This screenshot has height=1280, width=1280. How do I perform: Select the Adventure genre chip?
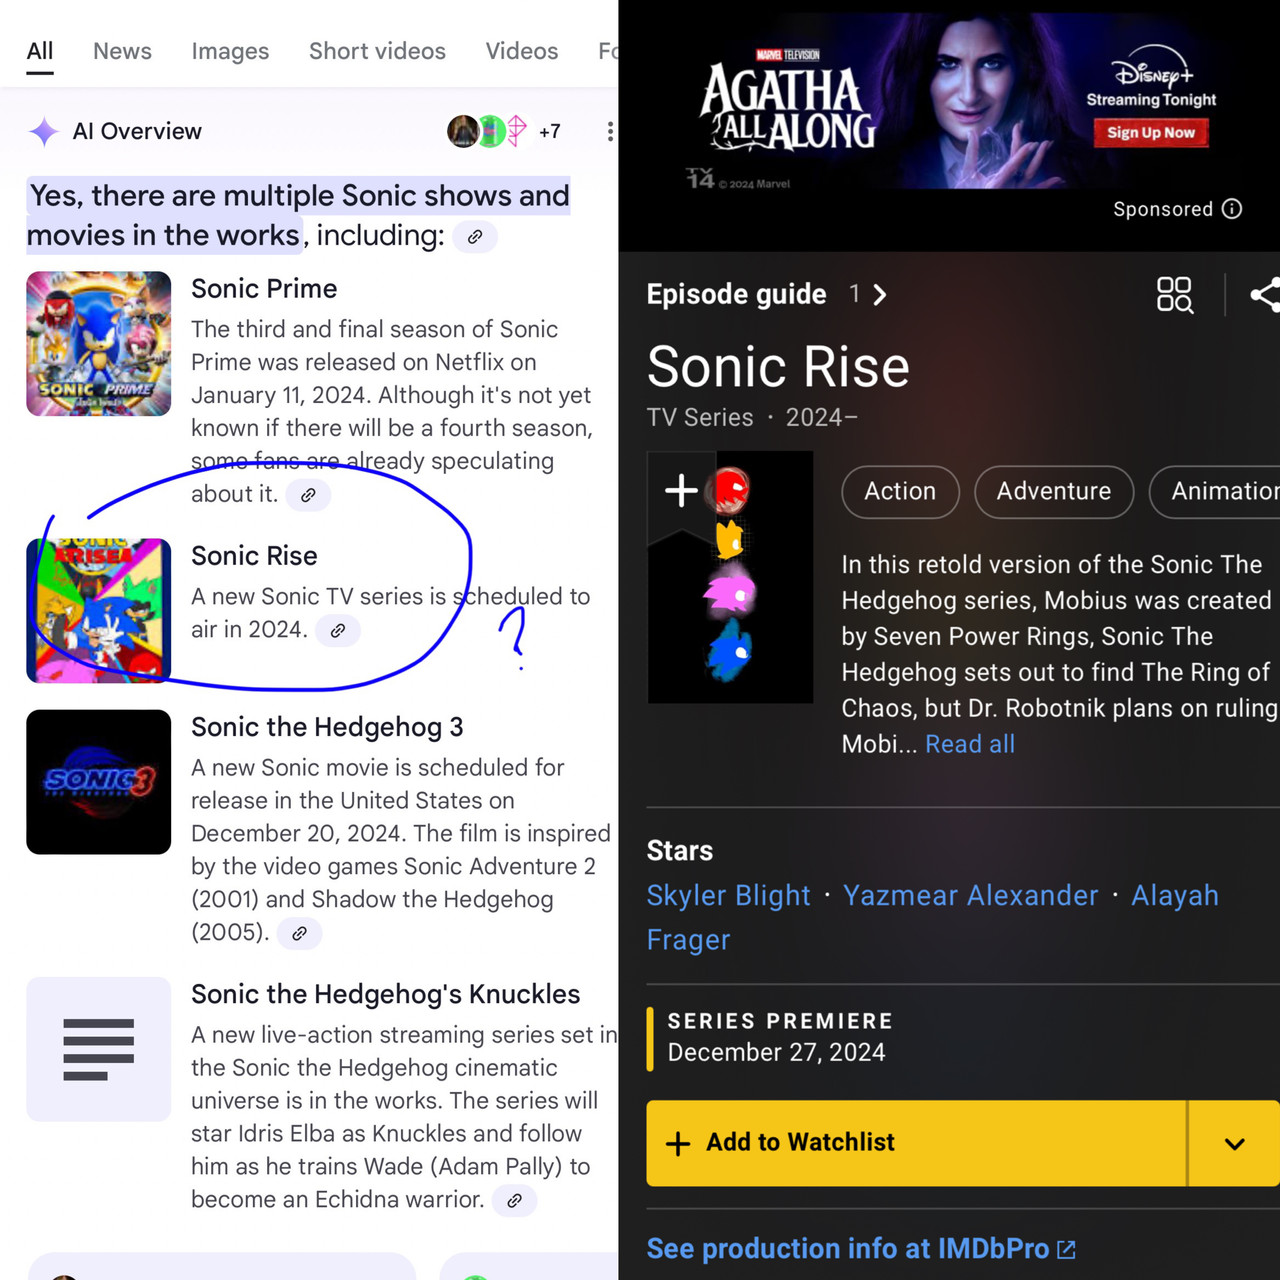pos(1054,492)
